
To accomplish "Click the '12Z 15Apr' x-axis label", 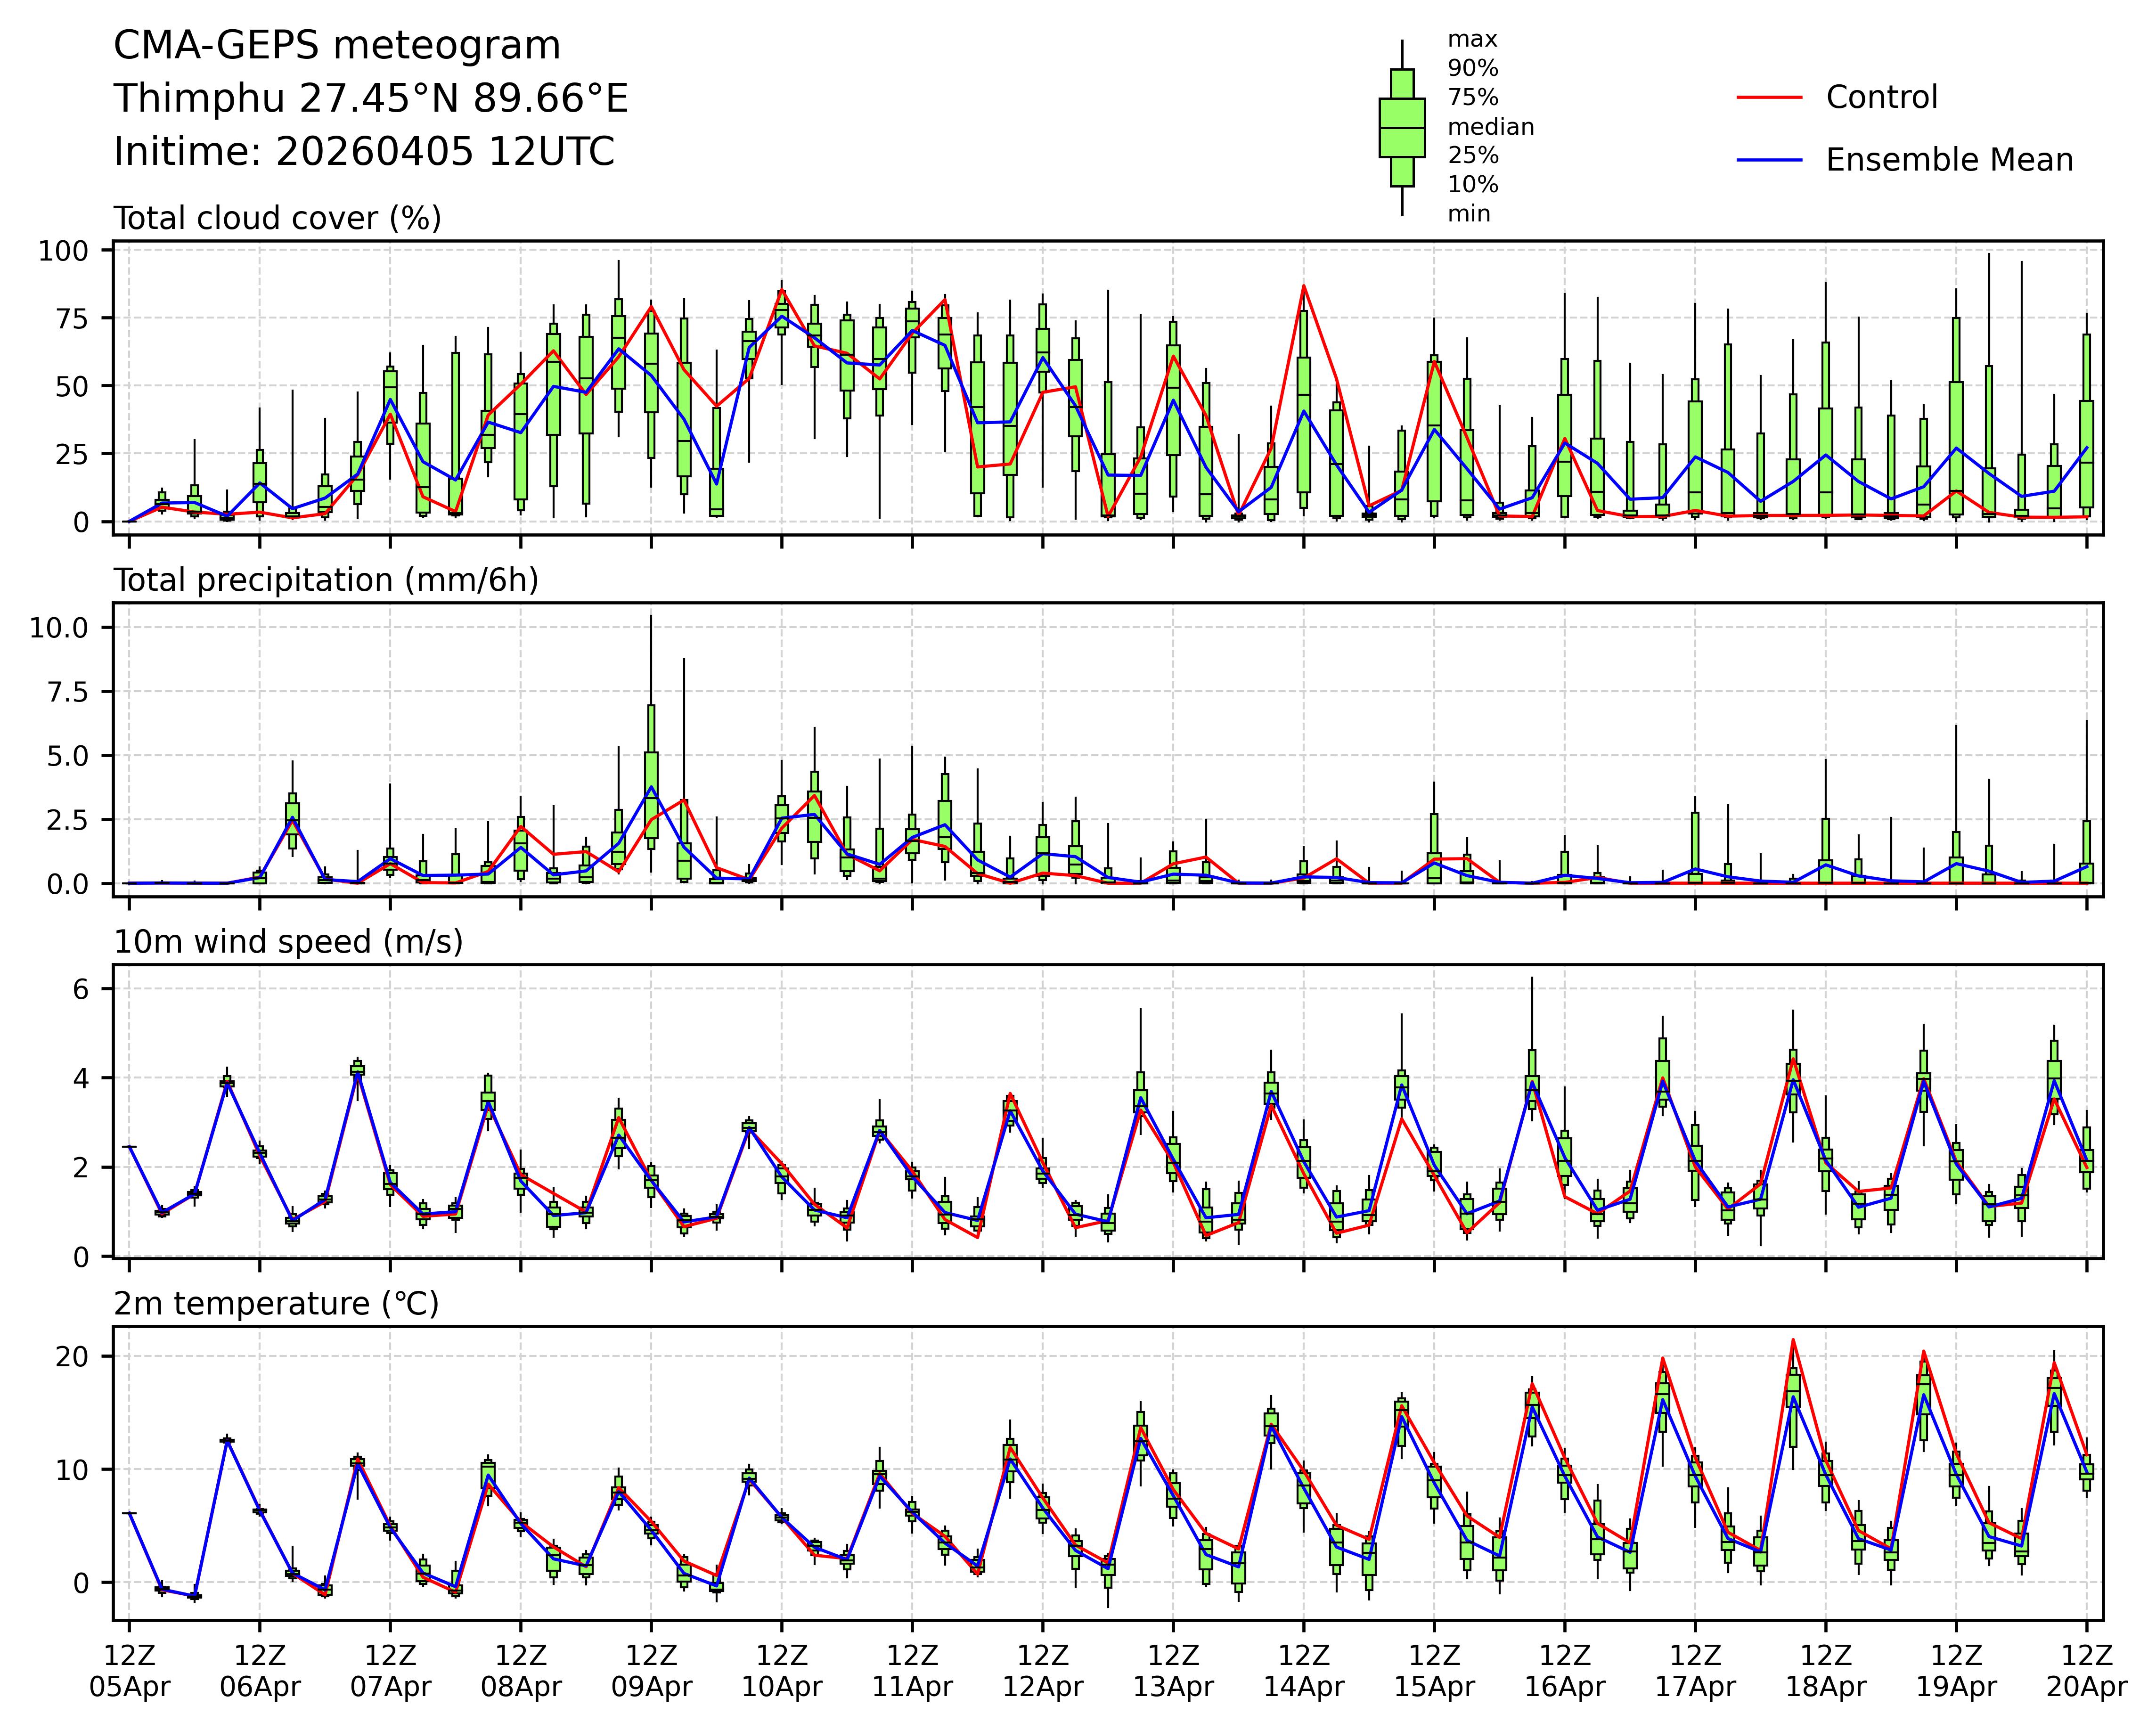I will (x=1434, y=1671).
